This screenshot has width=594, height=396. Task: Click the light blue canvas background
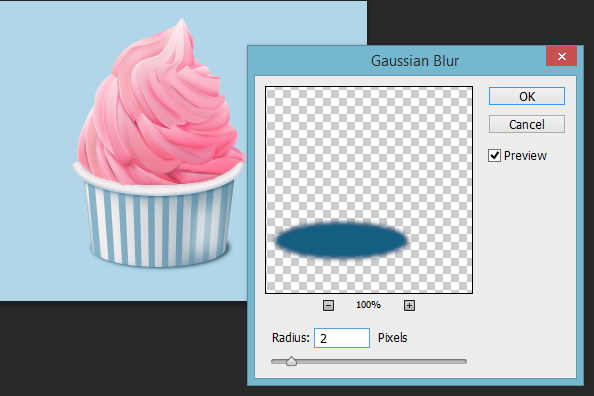point(42,152)
